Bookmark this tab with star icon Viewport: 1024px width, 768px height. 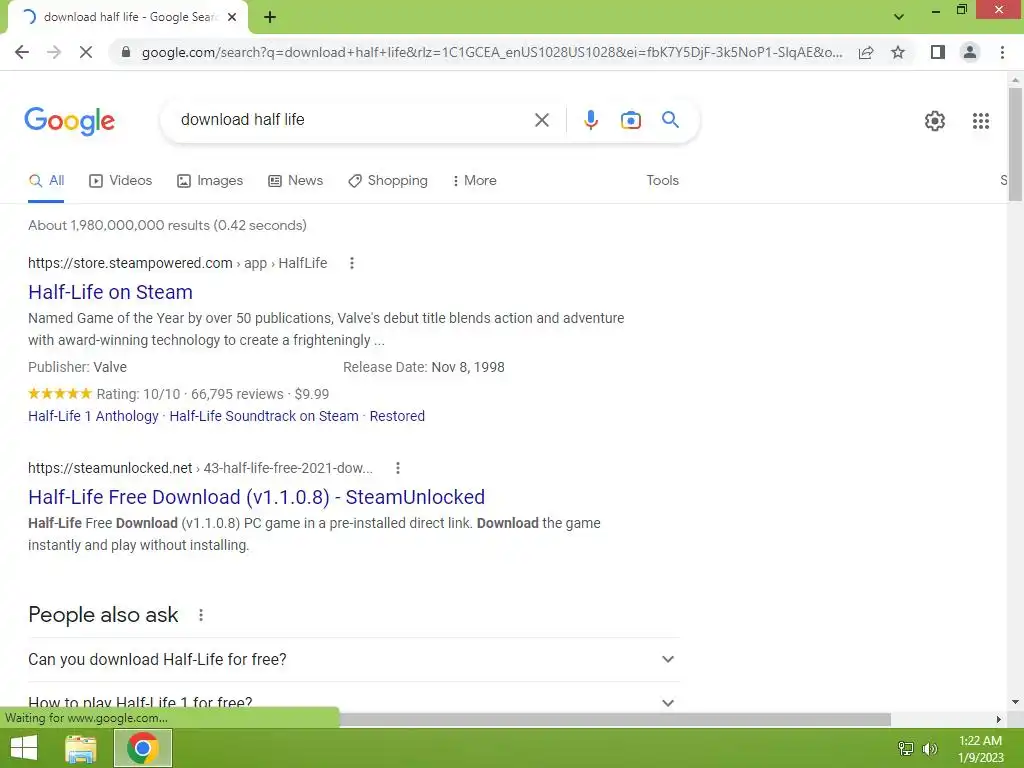tap(898, 52)
